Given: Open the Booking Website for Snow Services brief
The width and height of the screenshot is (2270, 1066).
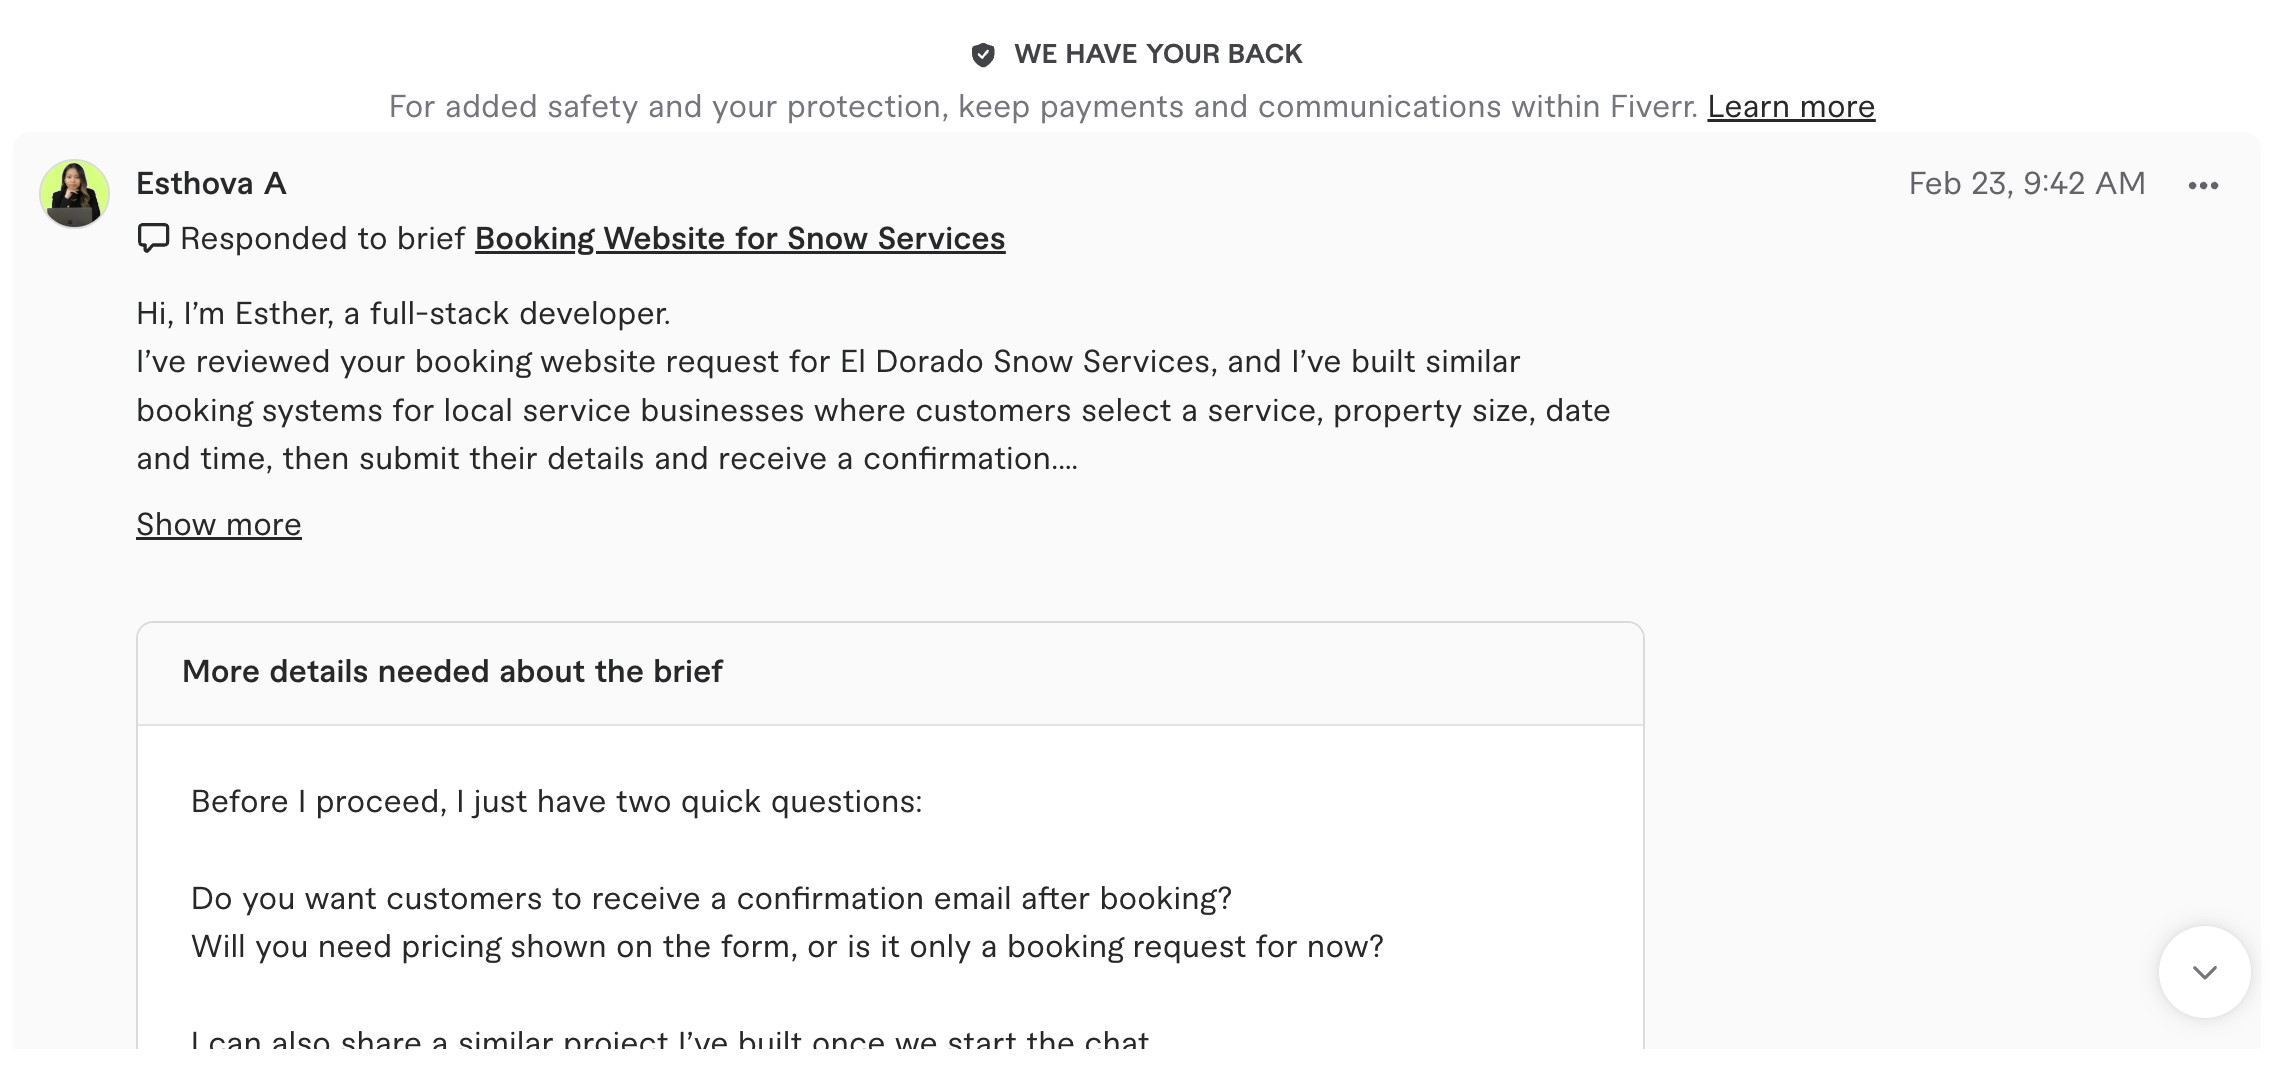Looking at the screenshot, I should pyautogui.click(x=740, y=238).
